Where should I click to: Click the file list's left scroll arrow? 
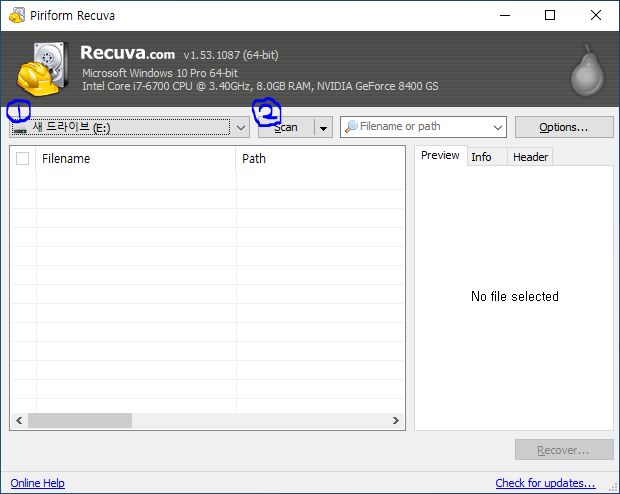(x=19, y=420)
